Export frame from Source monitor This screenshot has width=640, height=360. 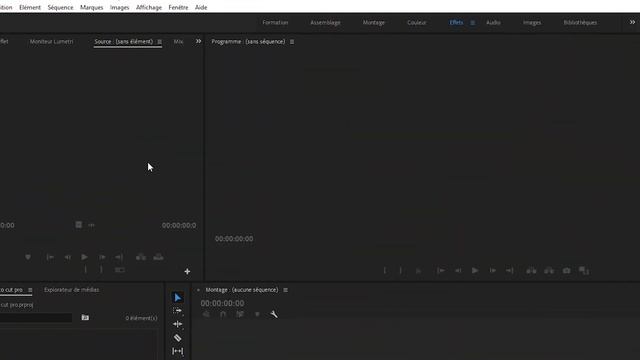[x=120, y=270]
